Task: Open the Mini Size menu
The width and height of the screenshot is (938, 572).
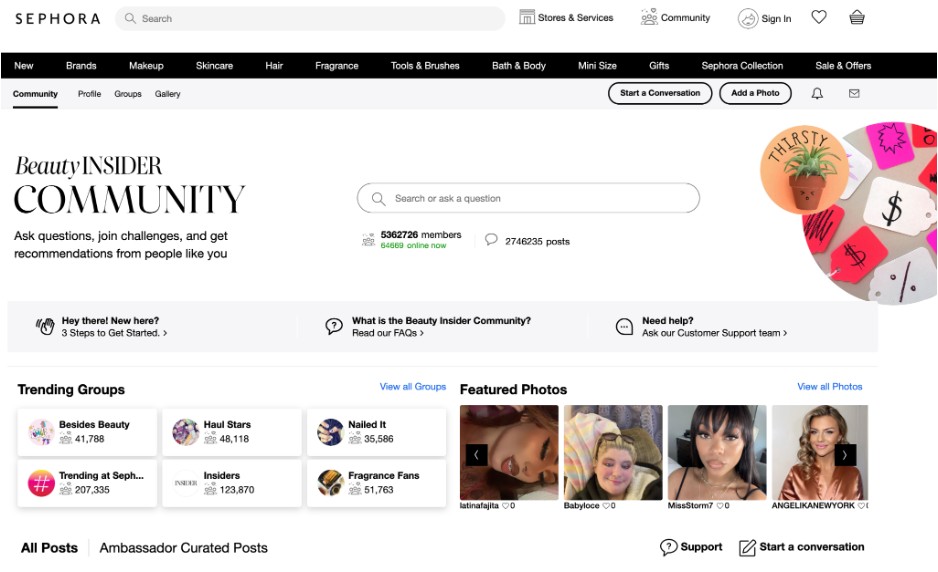Action: tap(597, 66)
